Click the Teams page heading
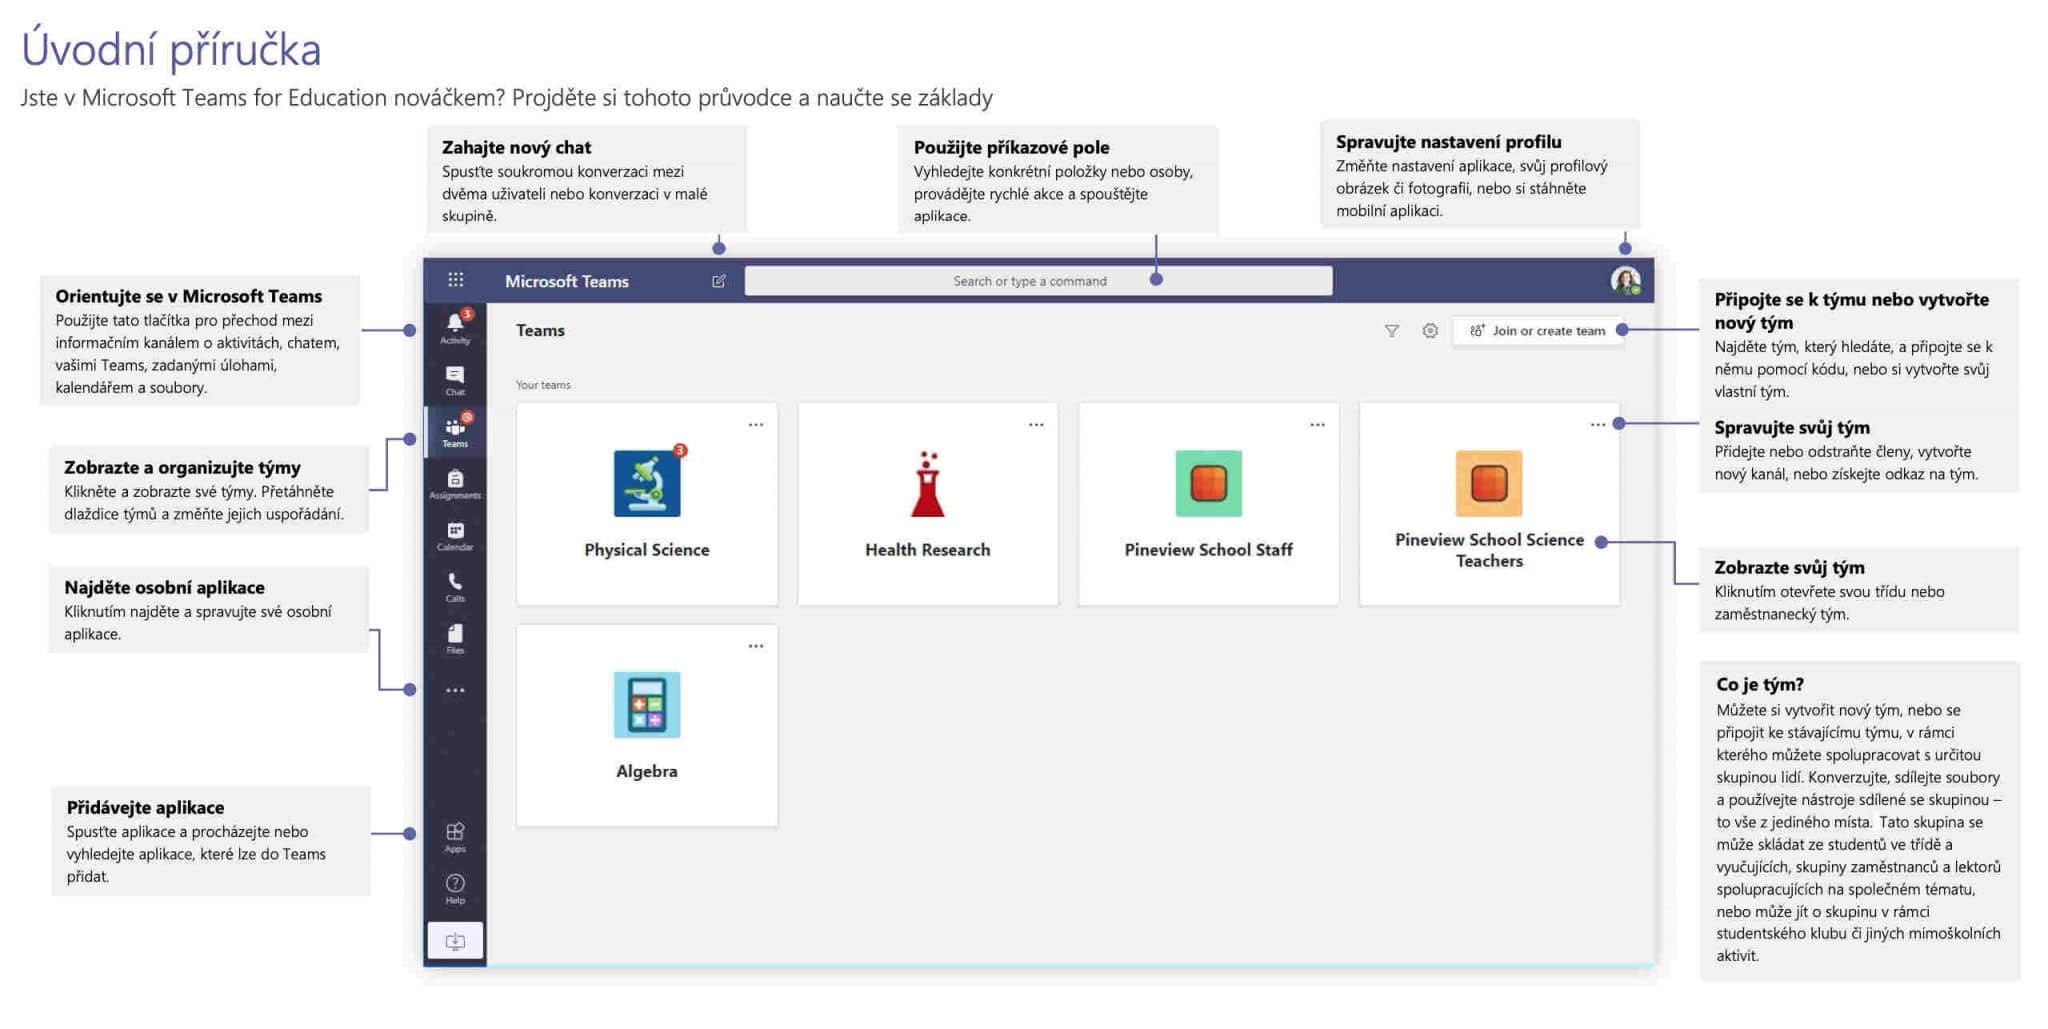This screenshot has width=2048, height=1029. 540,330
